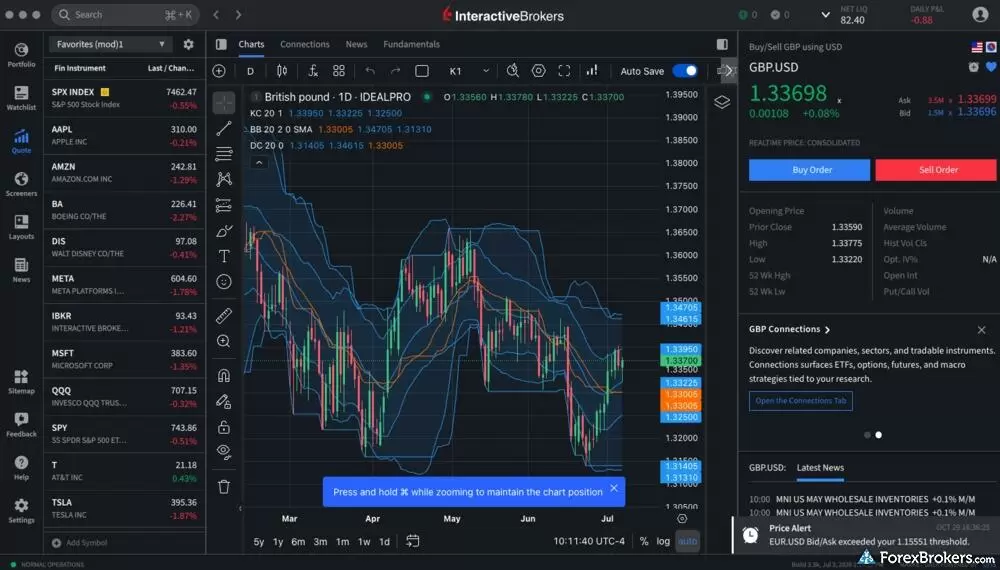Click the add symbol plus icon in chart toolbar
Screen dimensions: 1000x570
click(219, 71)
